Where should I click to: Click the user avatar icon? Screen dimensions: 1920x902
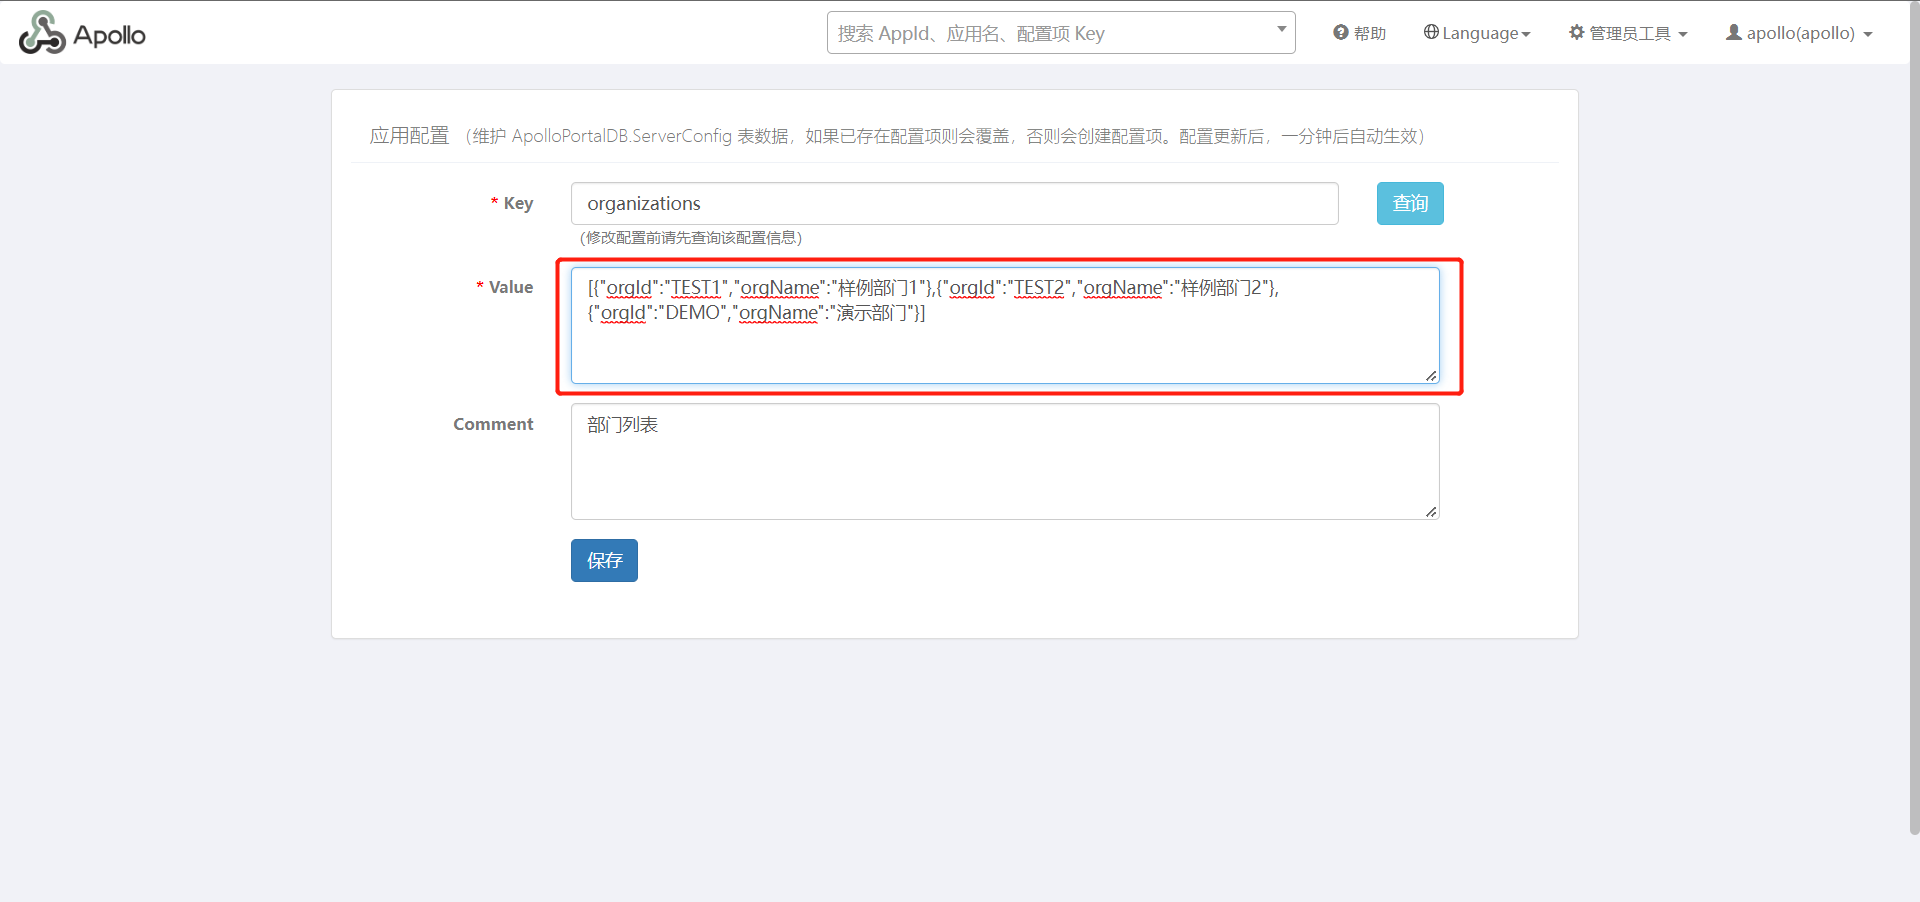[1734, 33]
